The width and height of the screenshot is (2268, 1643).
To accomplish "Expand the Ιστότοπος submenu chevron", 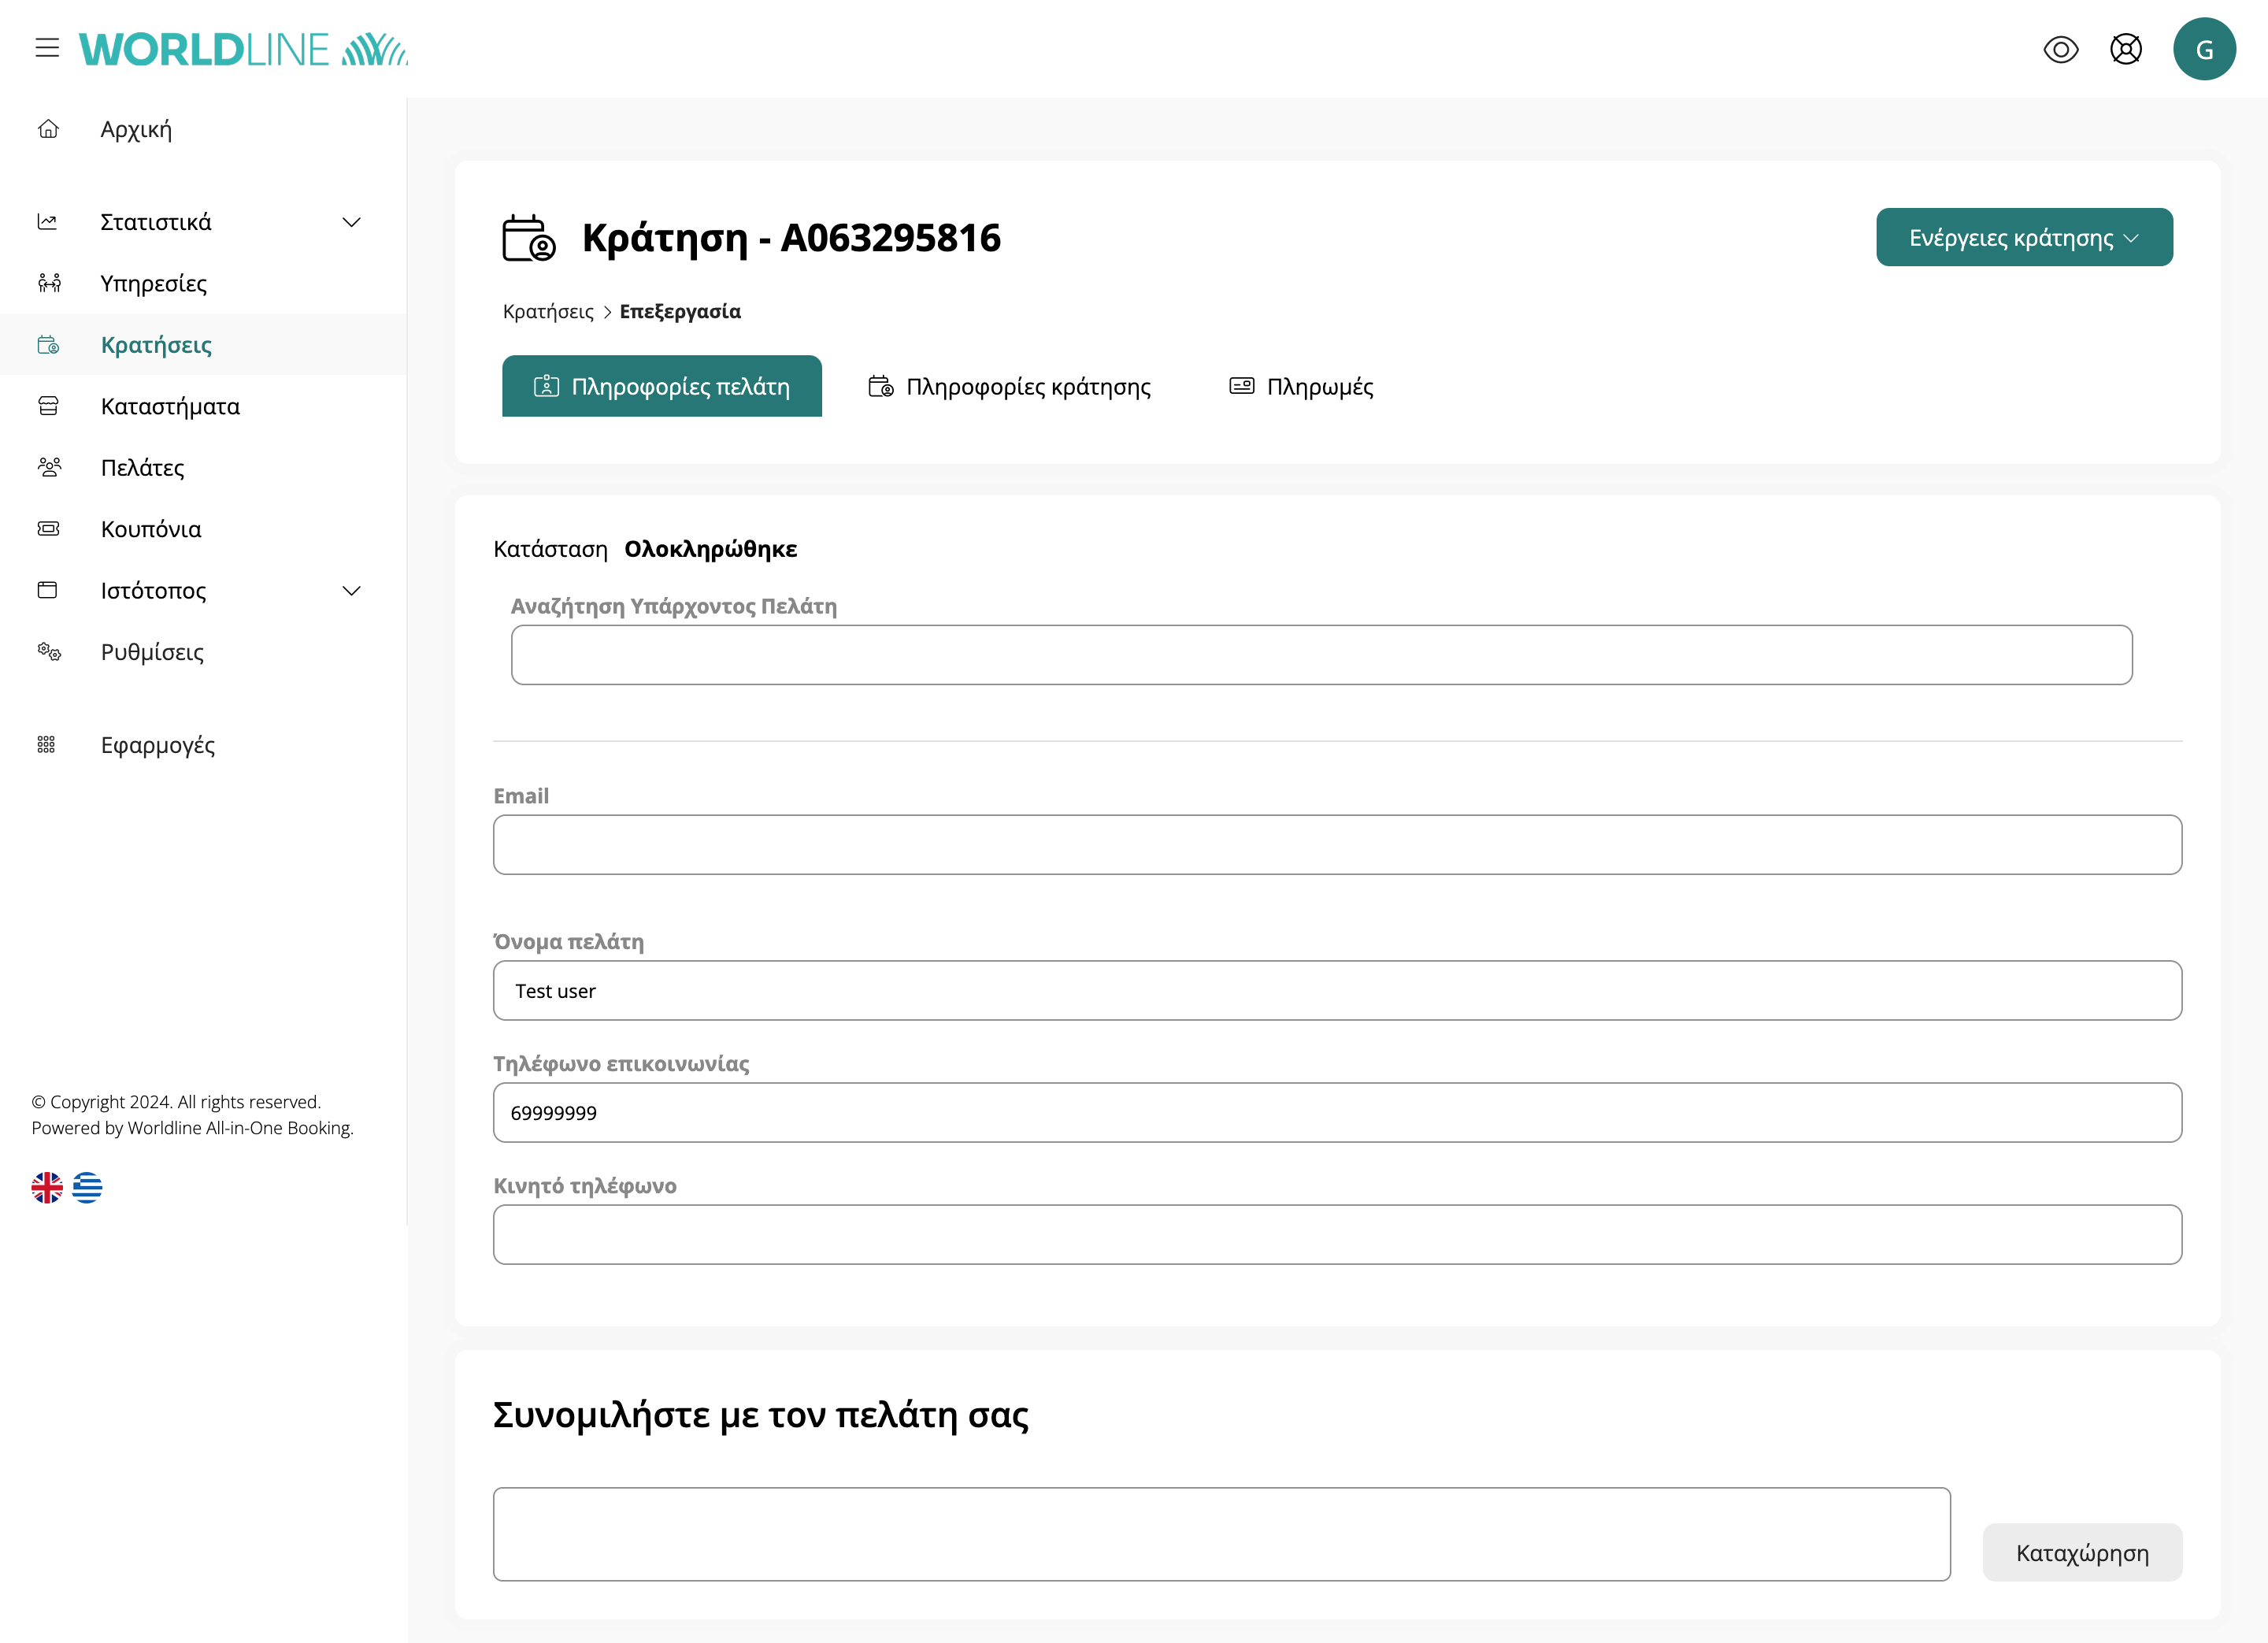I will click(351, 591).
